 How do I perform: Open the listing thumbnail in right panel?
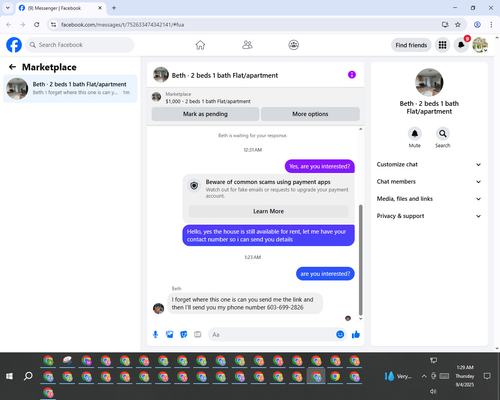pos(429,82)
